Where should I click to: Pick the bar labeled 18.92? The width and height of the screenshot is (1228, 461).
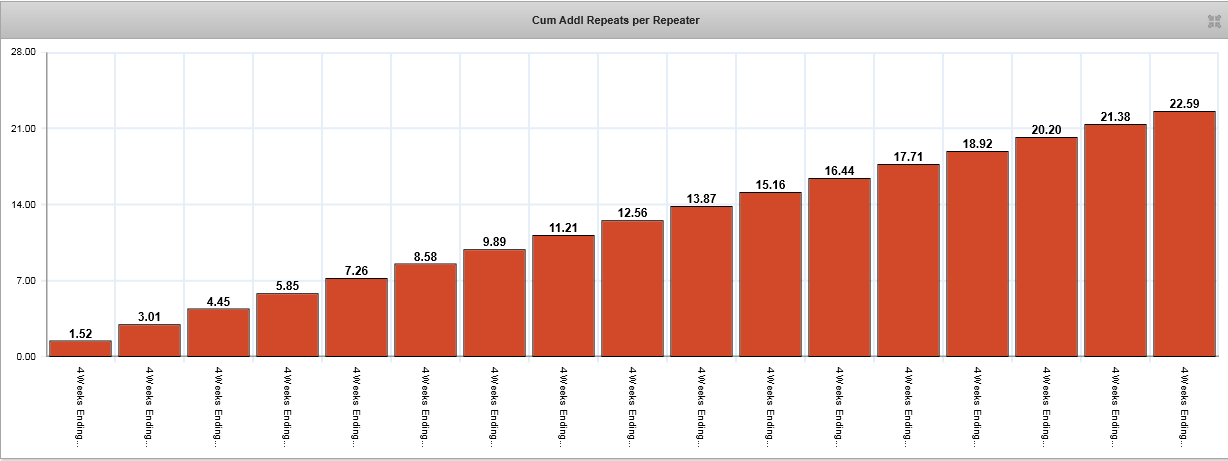point(977,254)
